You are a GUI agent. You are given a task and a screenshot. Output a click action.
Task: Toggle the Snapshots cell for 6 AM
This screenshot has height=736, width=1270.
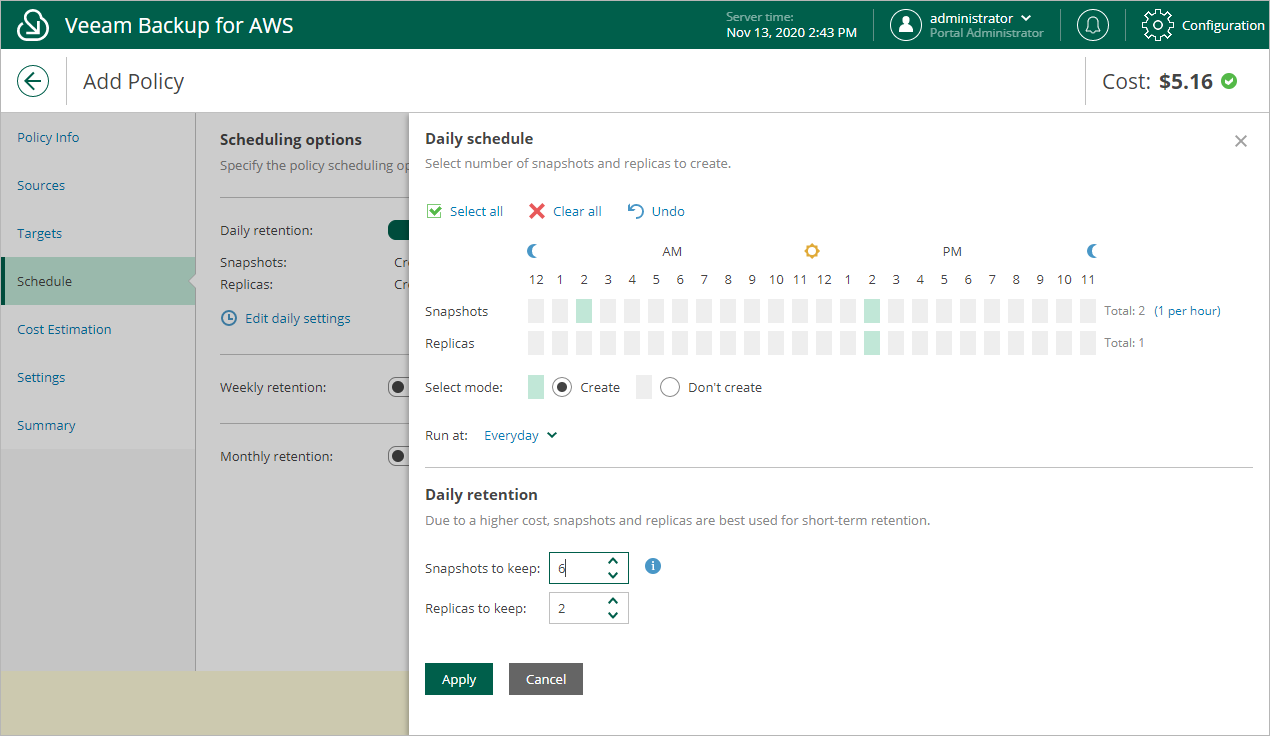[x=680, y=311]
